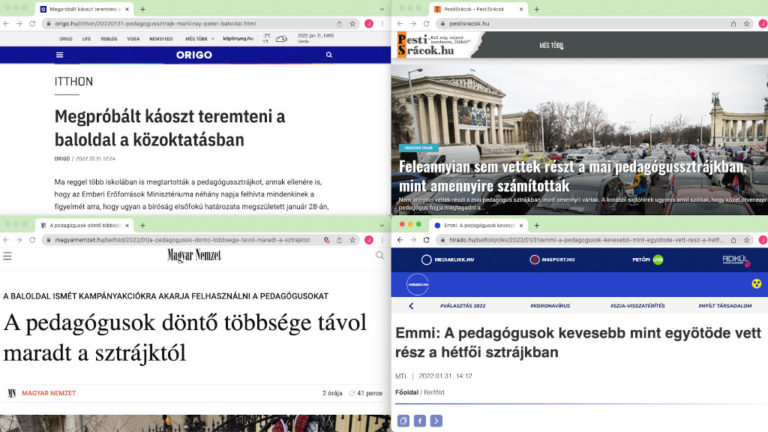The width and height of the screenshot is (768, 432).
Task: Open MEDIAKLIKK.HU link in hirado header
Action: [x=448, y=260]
